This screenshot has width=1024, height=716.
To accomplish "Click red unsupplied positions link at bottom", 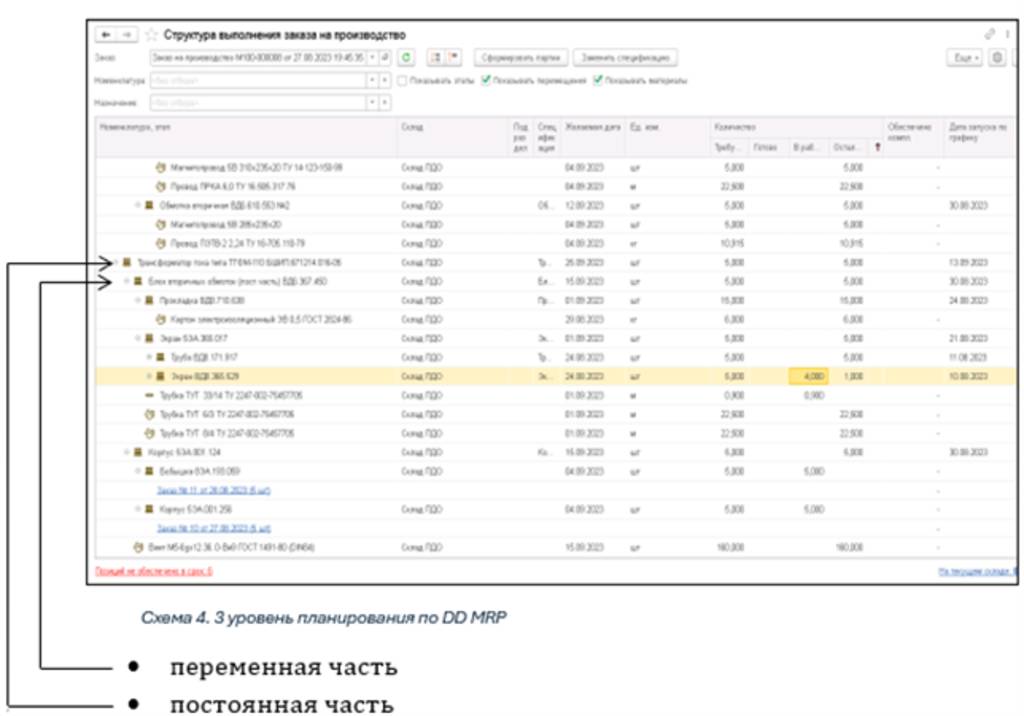I will [153, 571].
